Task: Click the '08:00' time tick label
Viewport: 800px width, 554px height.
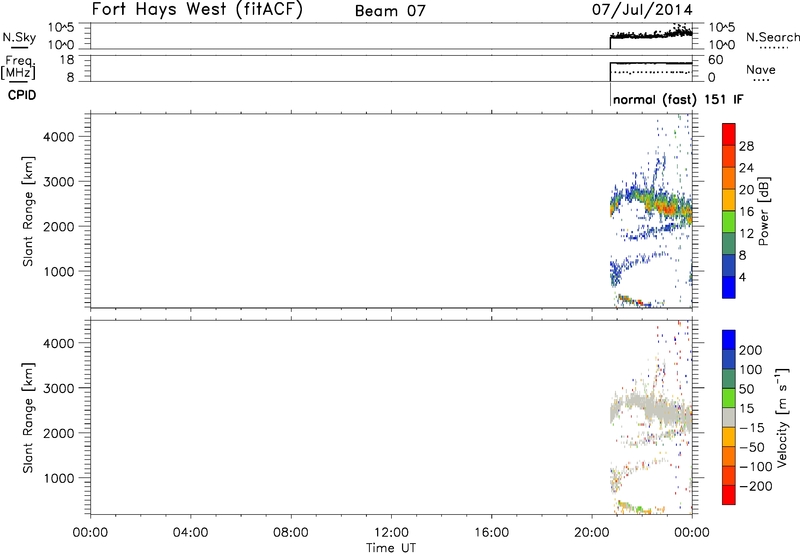Action: click(x=290, y=533)
